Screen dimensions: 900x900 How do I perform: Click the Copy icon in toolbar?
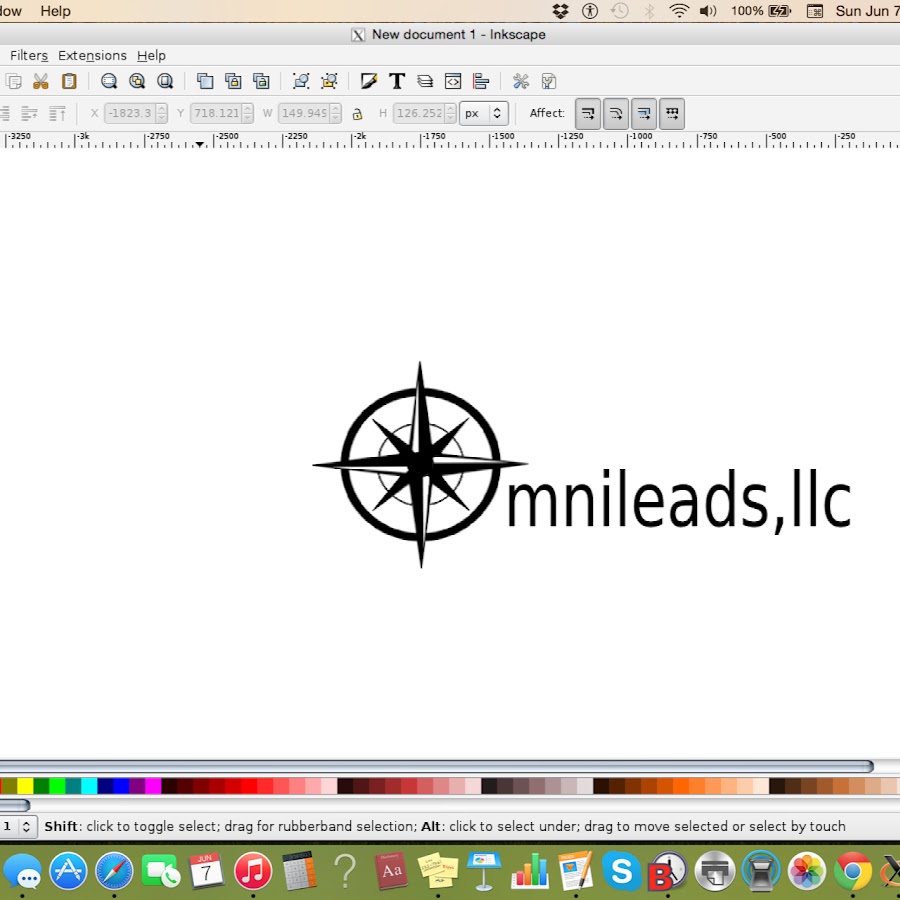[x=14, y=81]
